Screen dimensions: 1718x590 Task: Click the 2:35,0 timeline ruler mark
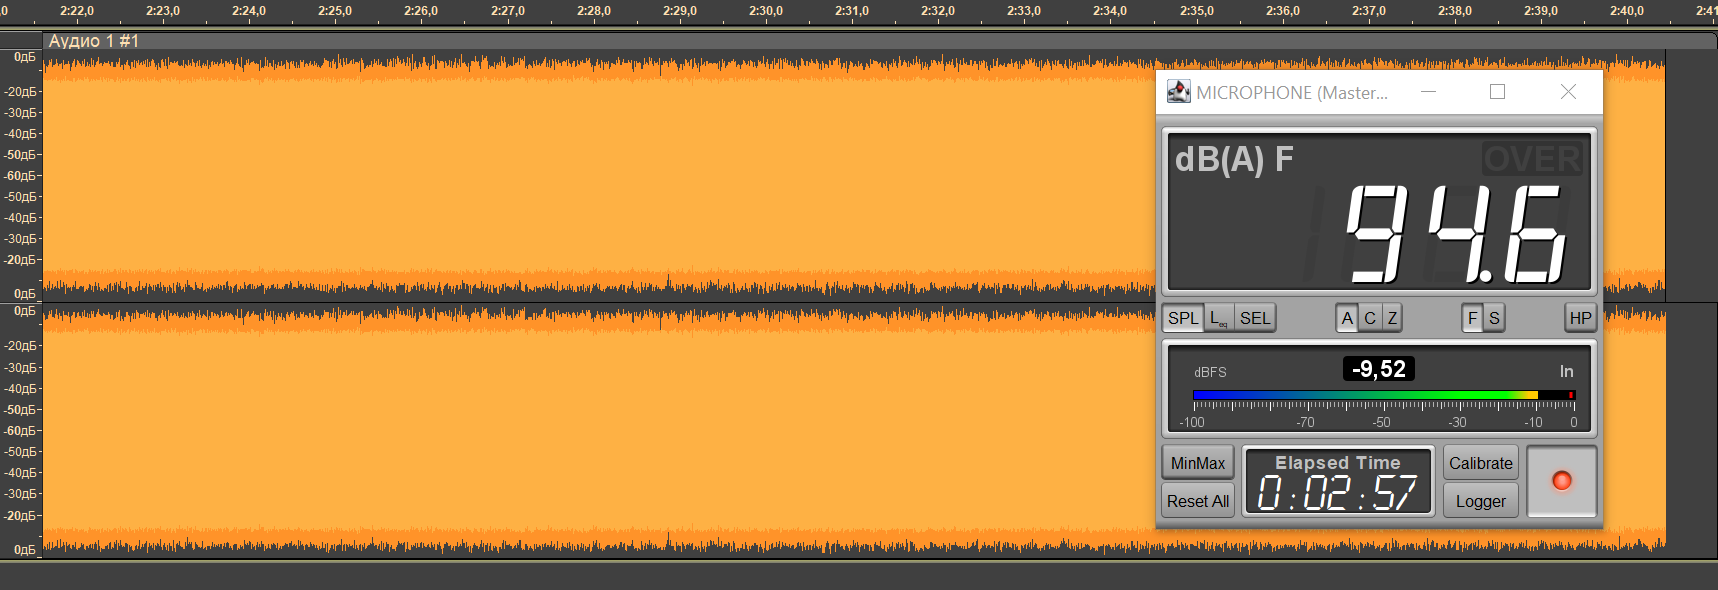[1197, 11]
